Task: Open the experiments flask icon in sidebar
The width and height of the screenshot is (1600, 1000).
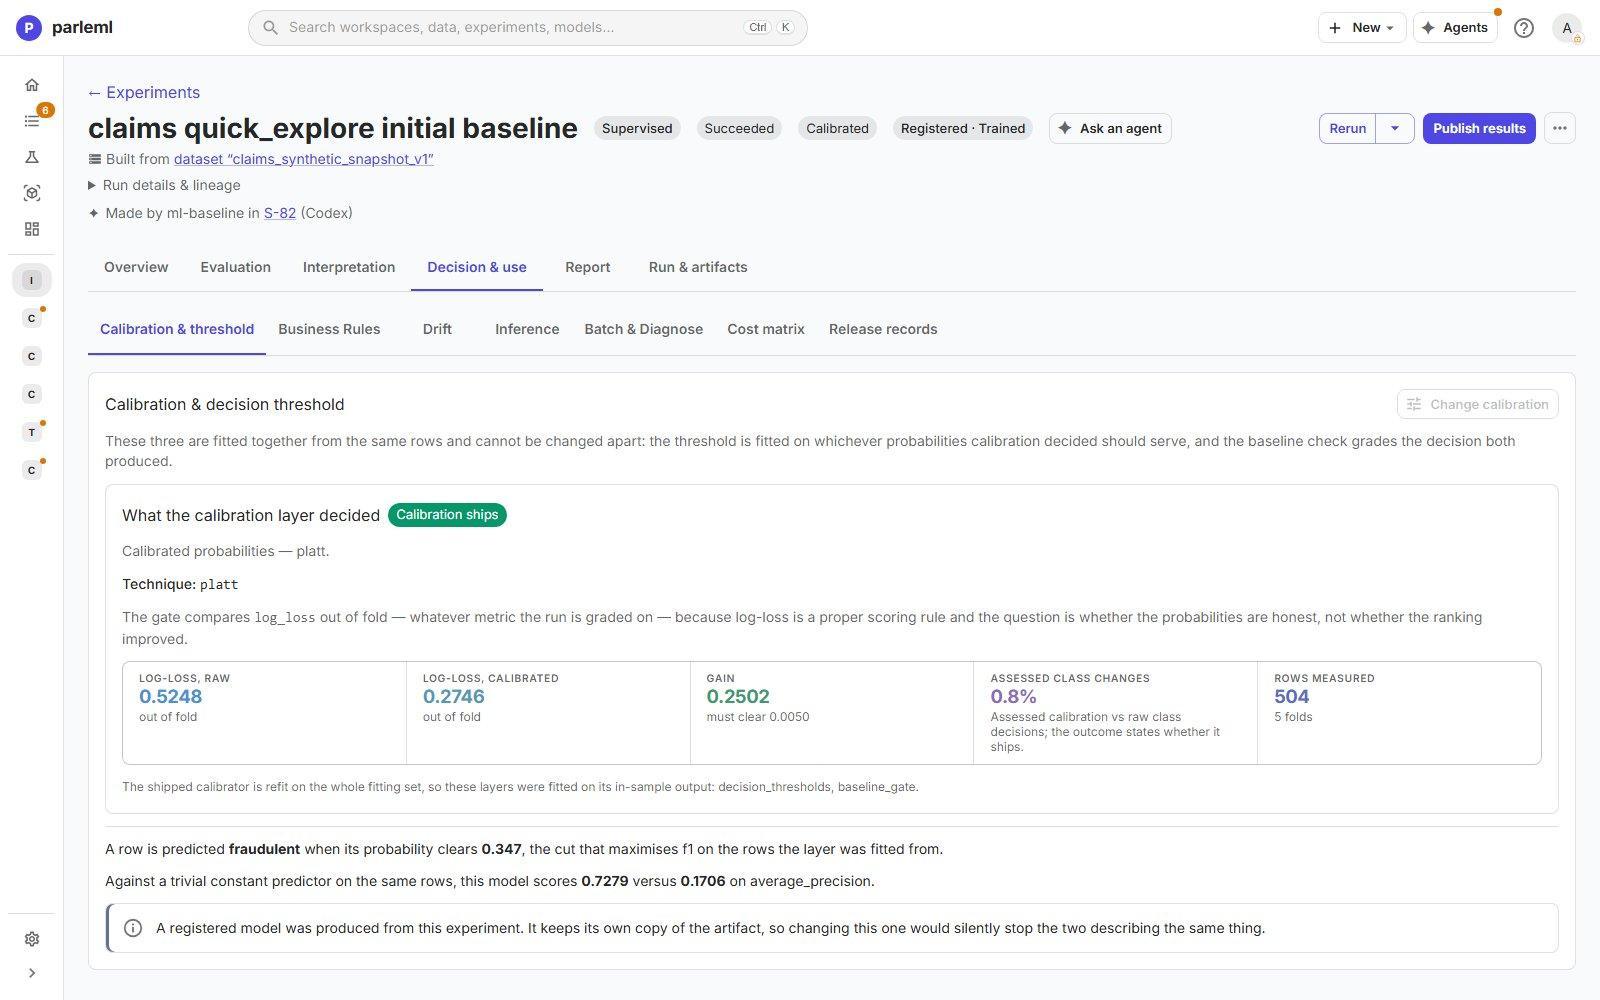Action: click(32, 157)
